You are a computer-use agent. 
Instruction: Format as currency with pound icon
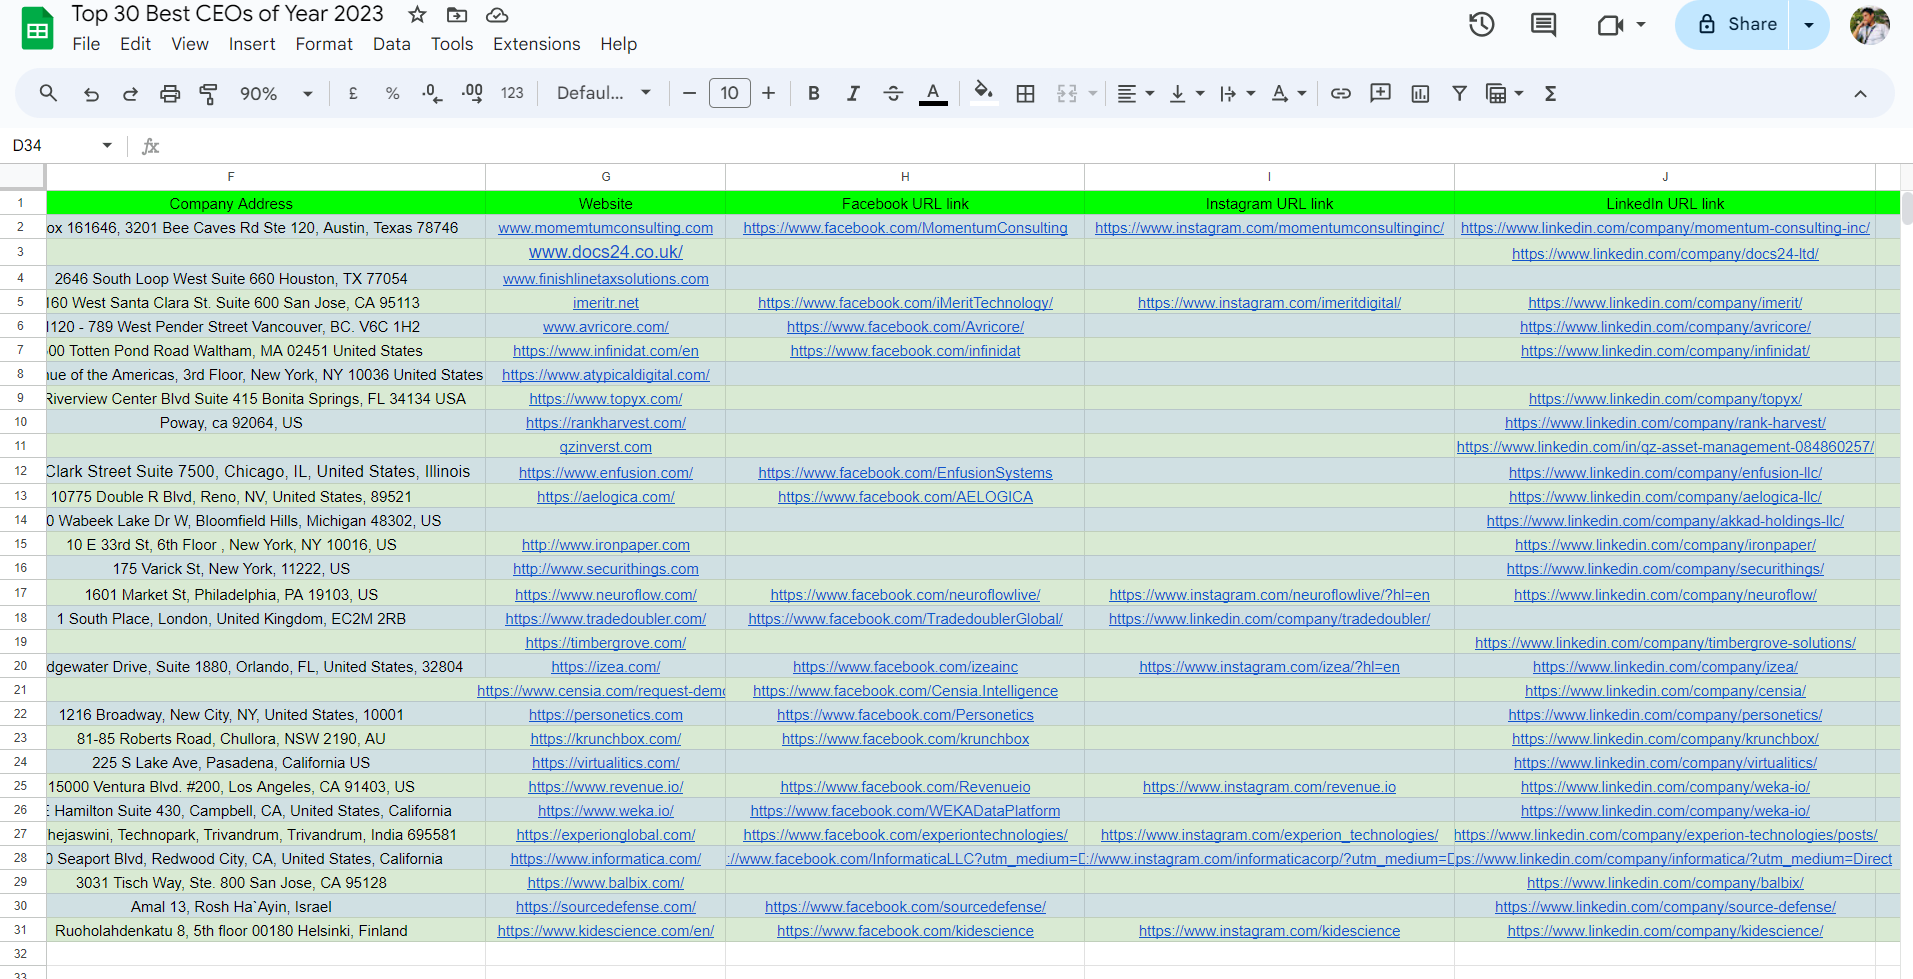[x=353, y=93]
